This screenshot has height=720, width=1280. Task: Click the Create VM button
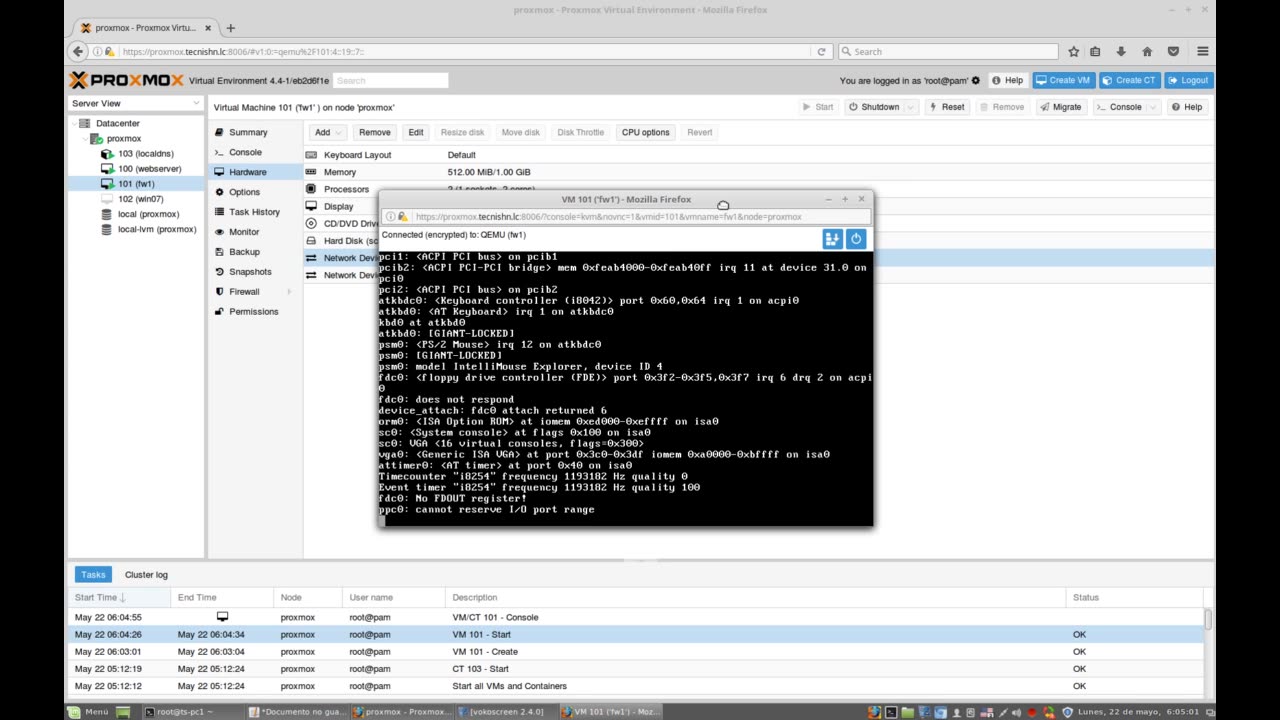1063,80
